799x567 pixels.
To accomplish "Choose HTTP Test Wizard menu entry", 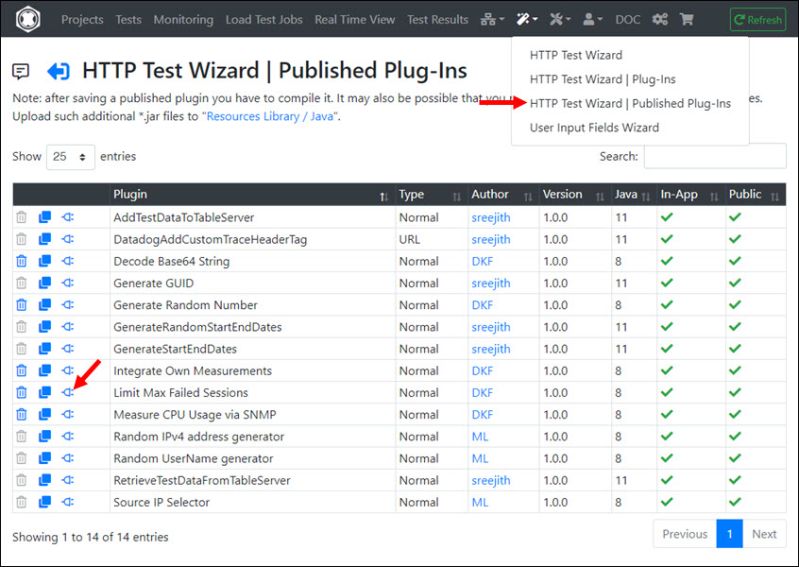I will (576, 55).
